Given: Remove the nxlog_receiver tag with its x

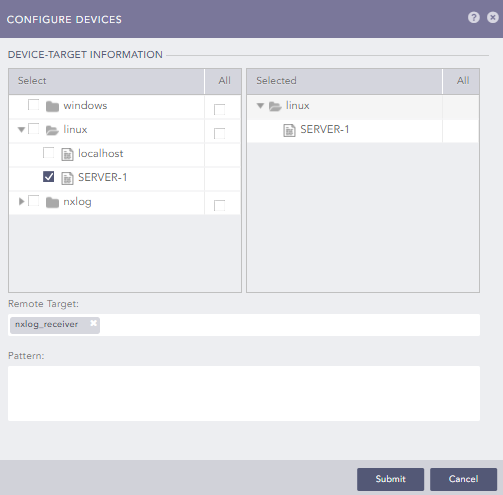Looking at the screenshot, I should [94, 323].
